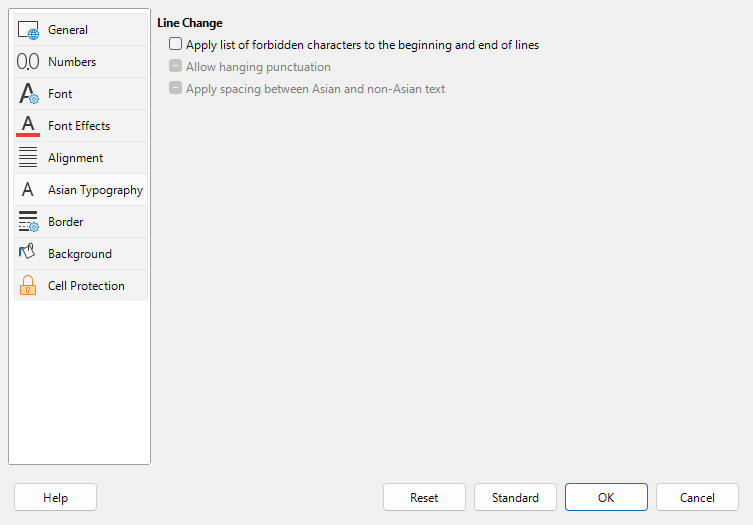
Task: Select the Font tab label
Action: coord(60,94)
